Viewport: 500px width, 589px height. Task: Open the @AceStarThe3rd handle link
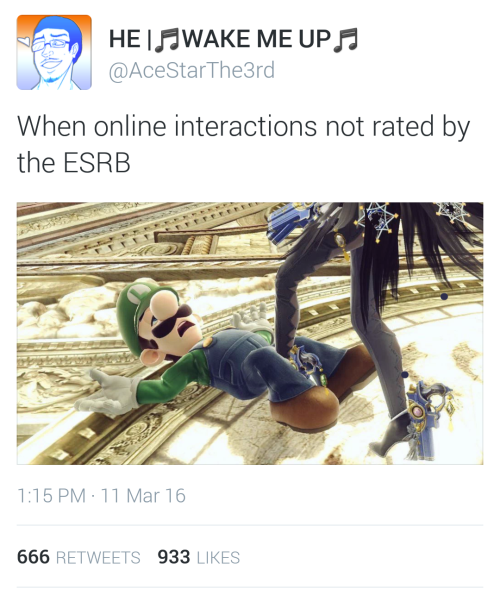point(192,70)
